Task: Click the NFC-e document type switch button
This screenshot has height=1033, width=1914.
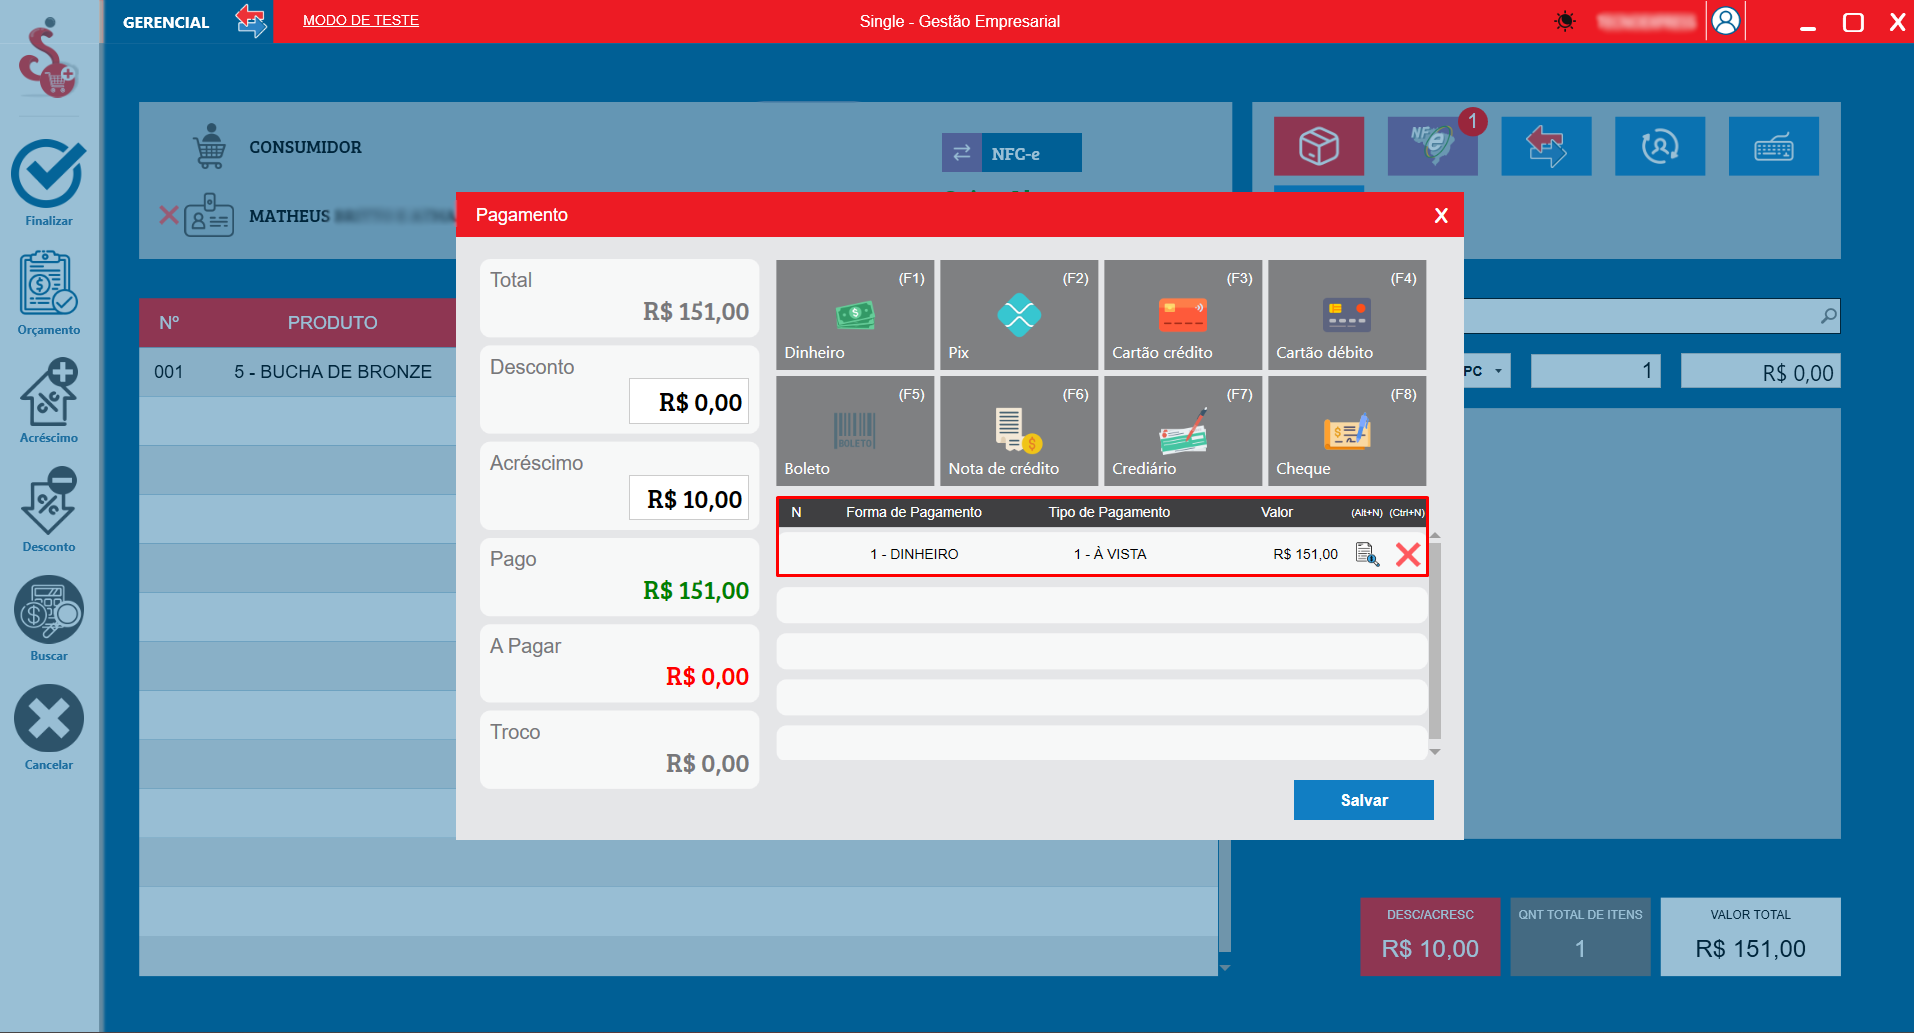Action: [x=1012, y=153]
